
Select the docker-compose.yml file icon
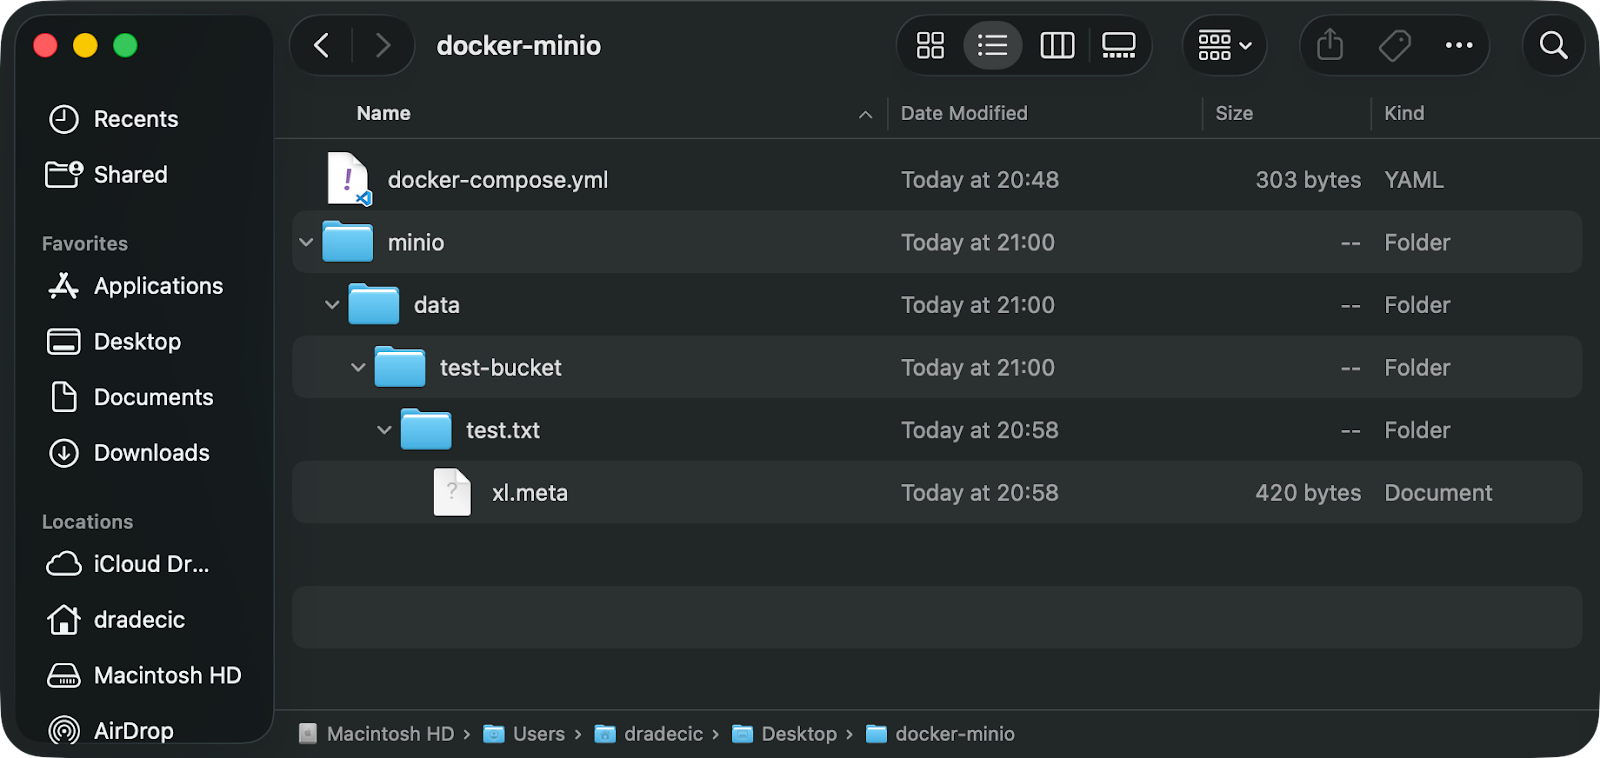coord(349,179)
